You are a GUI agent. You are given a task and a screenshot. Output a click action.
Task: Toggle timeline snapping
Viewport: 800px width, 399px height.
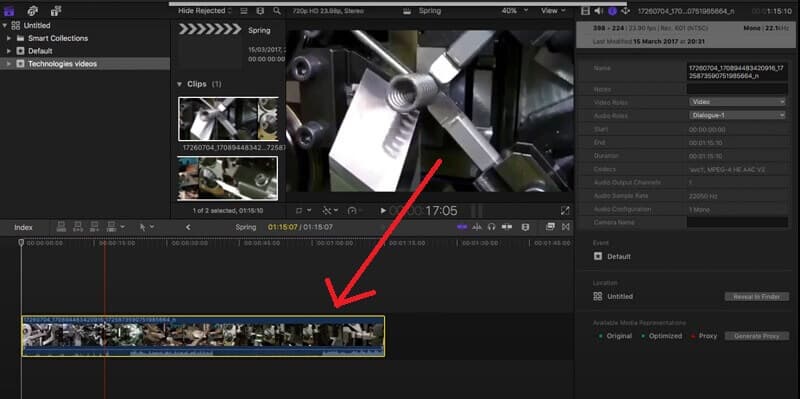point(507,227)
